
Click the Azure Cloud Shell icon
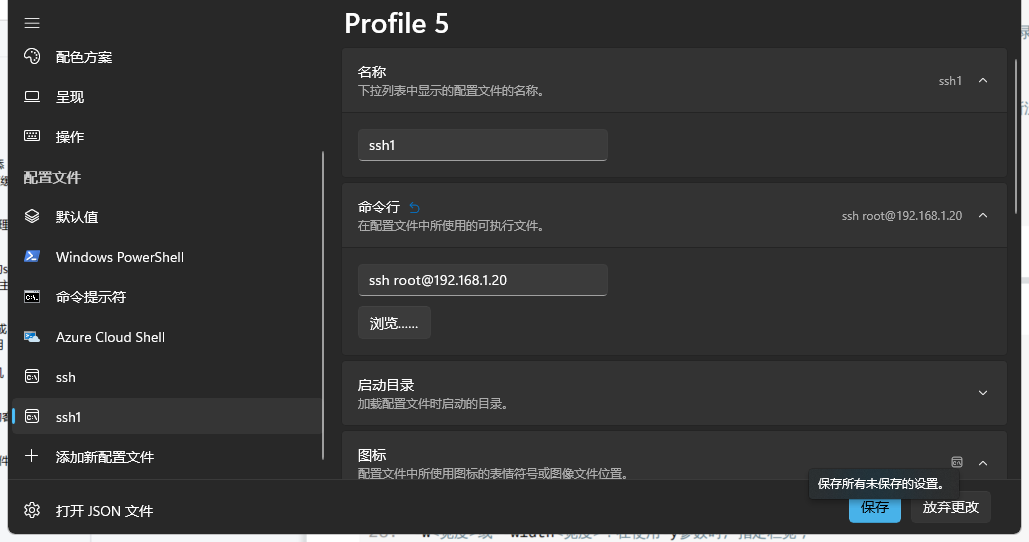32,337
